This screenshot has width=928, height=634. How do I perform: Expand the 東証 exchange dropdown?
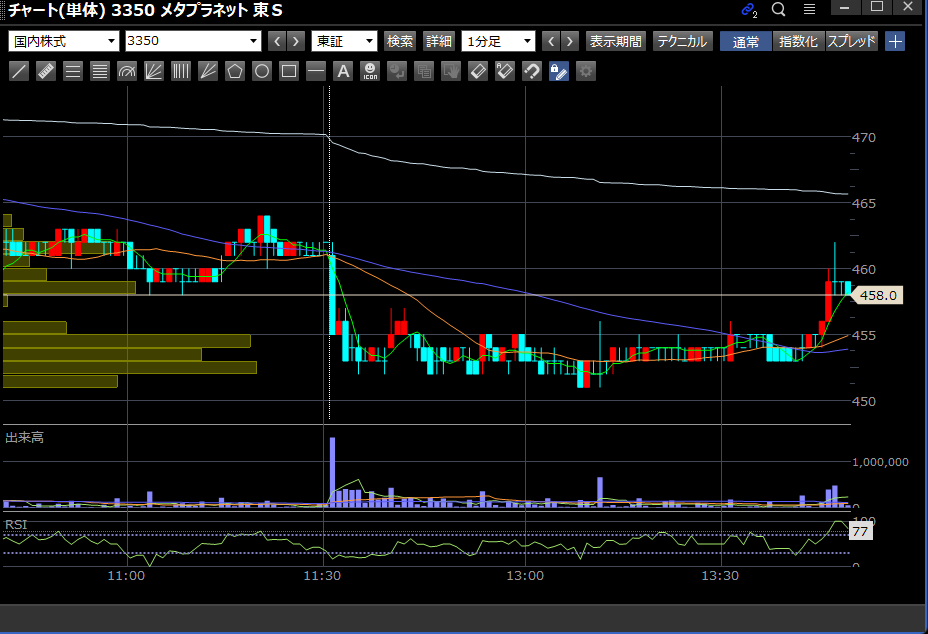tap(344, 42)
